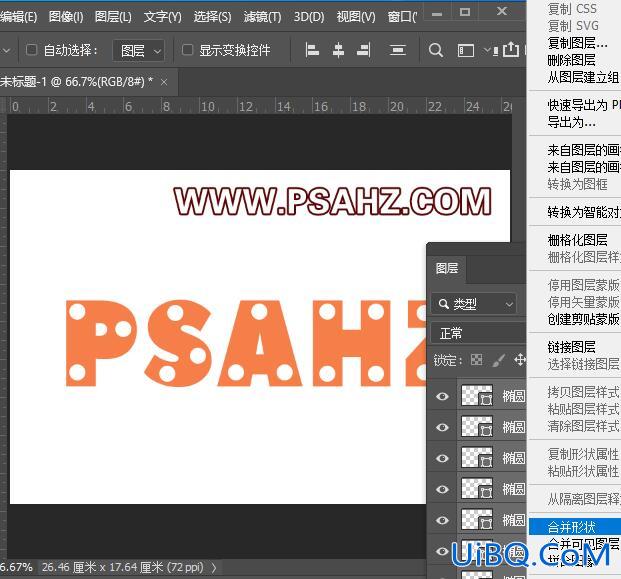
Task: Open the 图层(L) menu
Action: click(x=113, y=17)
